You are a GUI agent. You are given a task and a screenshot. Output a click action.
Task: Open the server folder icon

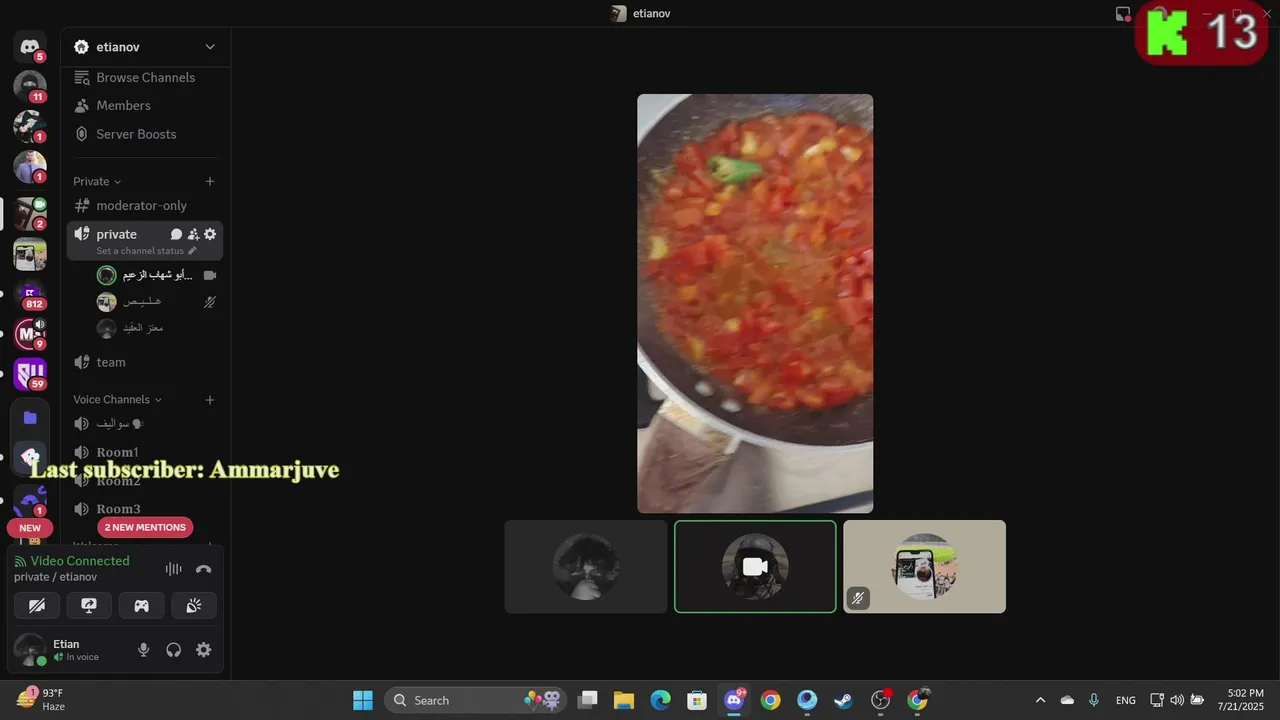[30, 418]
